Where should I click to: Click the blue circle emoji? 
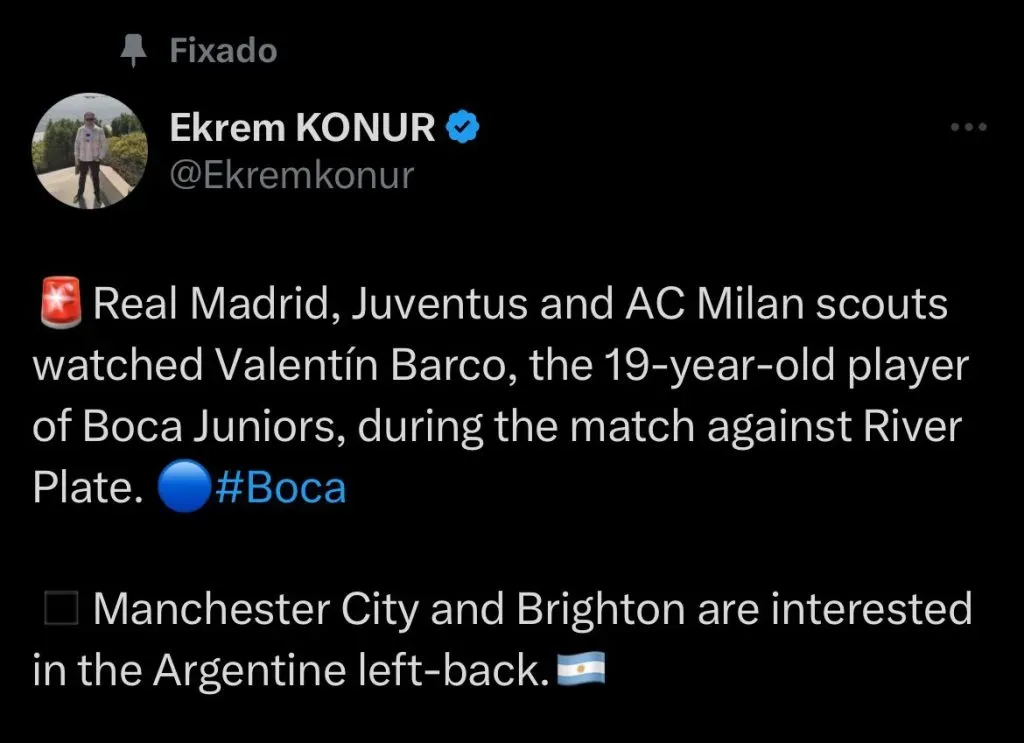point(183,489)
